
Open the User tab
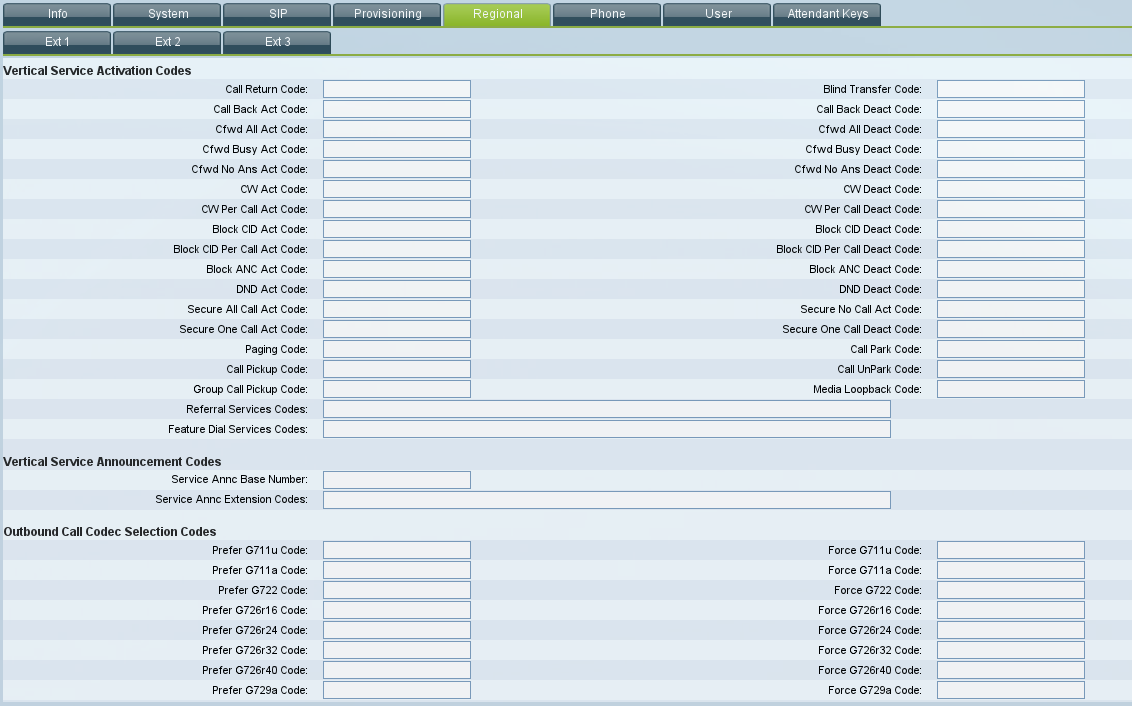[x=717, y=14]
